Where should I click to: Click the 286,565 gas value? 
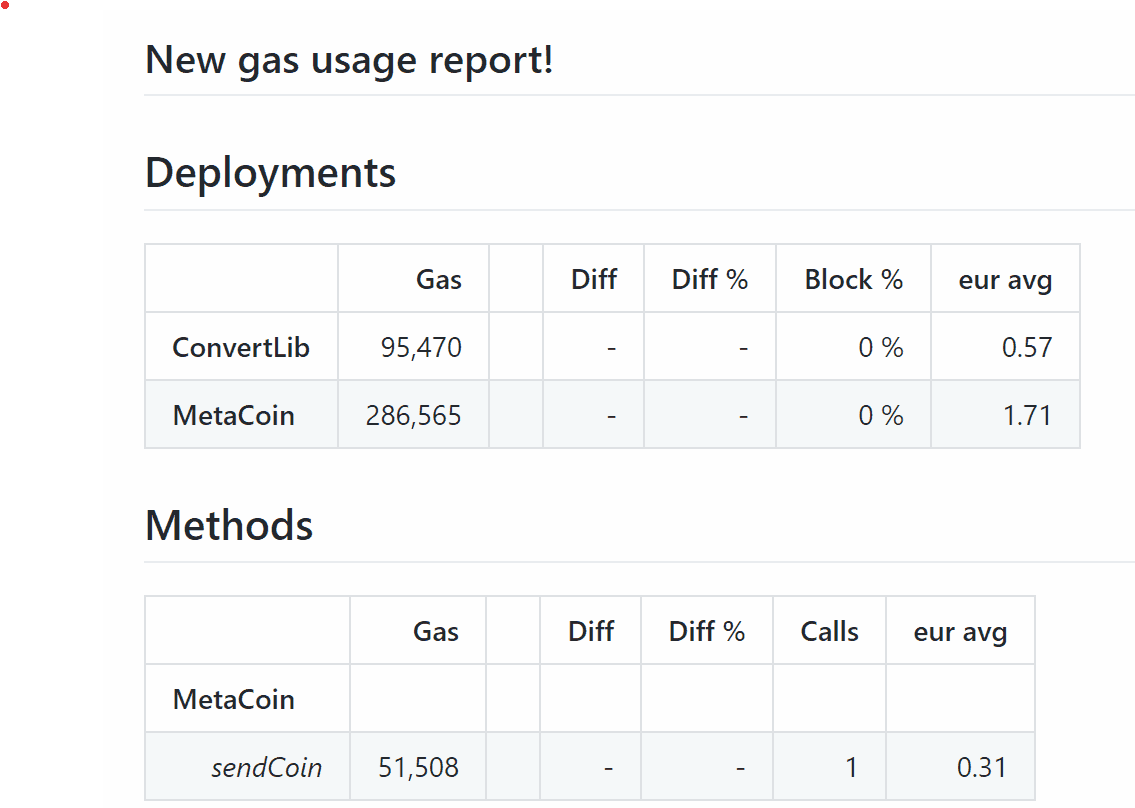pyautogui.click(x=413, y=415)
